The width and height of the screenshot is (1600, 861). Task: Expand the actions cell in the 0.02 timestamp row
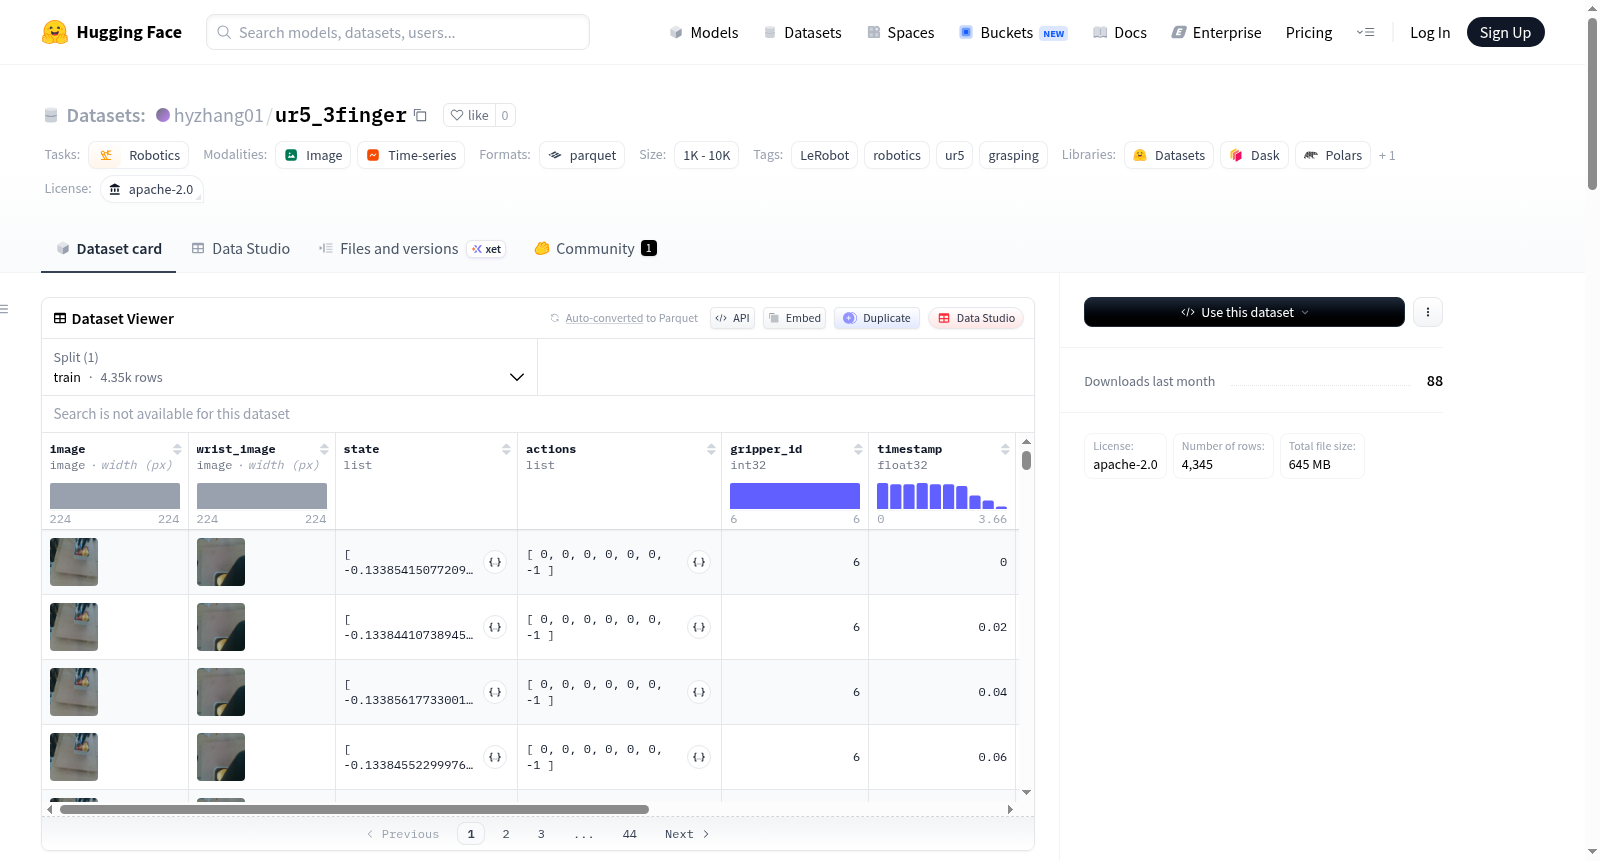(699, 627)
